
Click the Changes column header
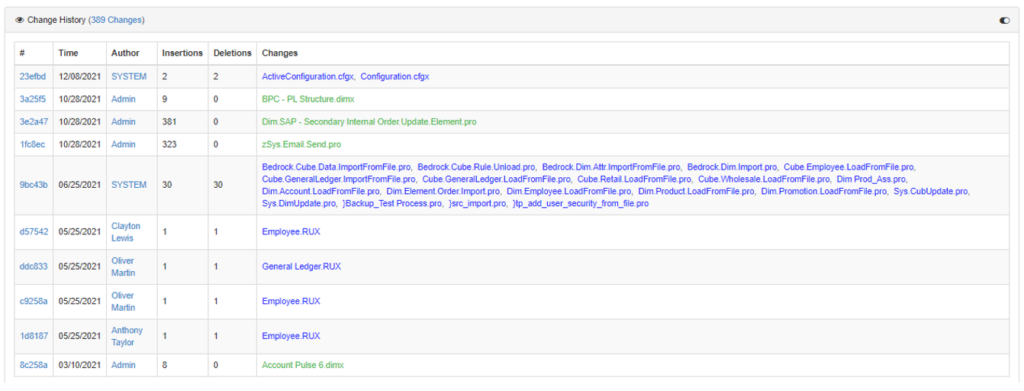click(280, 53)
